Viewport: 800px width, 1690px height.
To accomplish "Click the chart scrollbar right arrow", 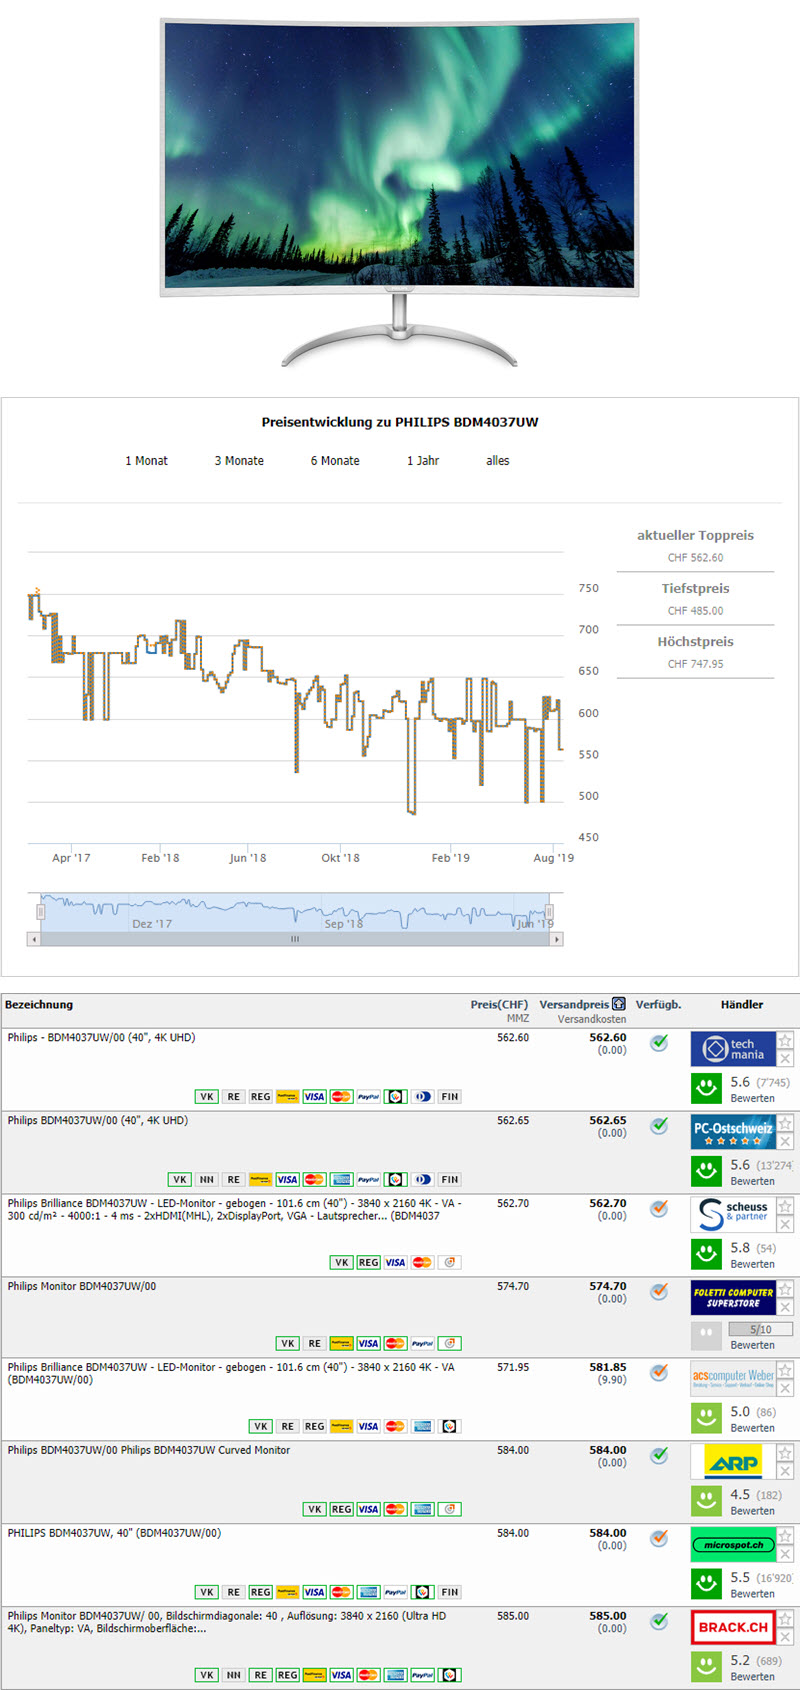I will tap(557, 939).
